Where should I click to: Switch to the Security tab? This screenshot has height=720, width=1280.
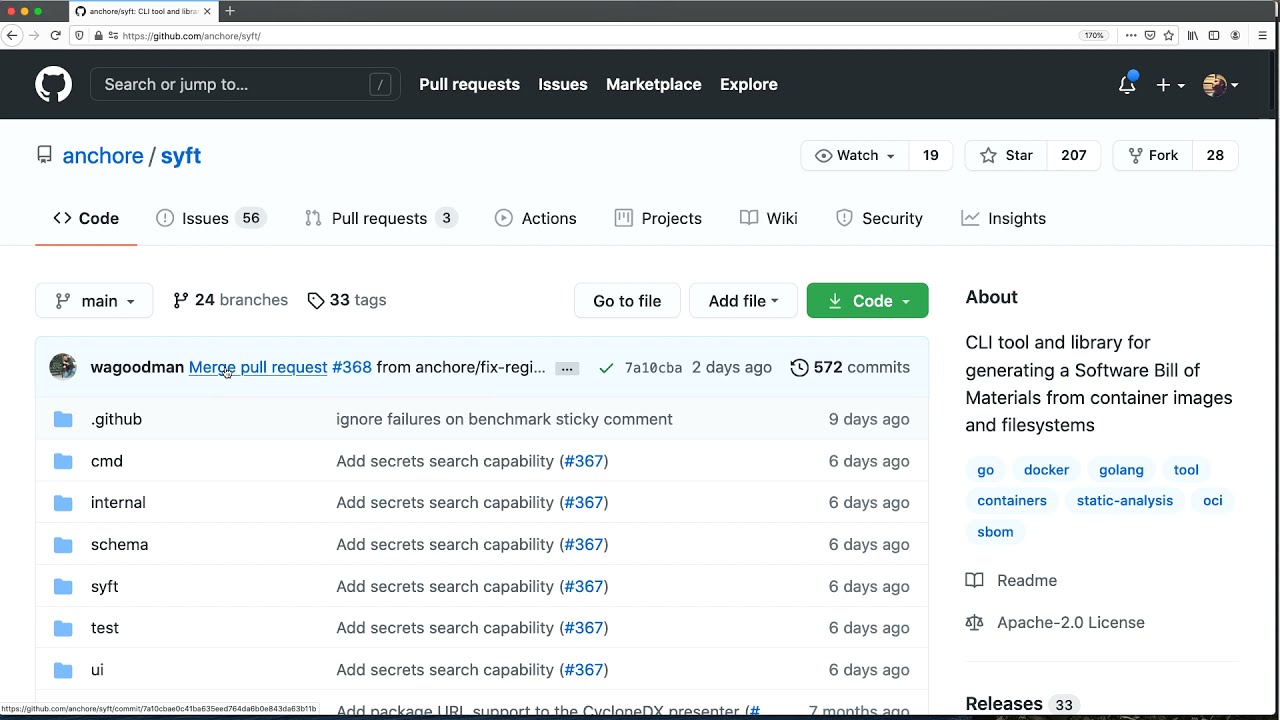(879, 218)
